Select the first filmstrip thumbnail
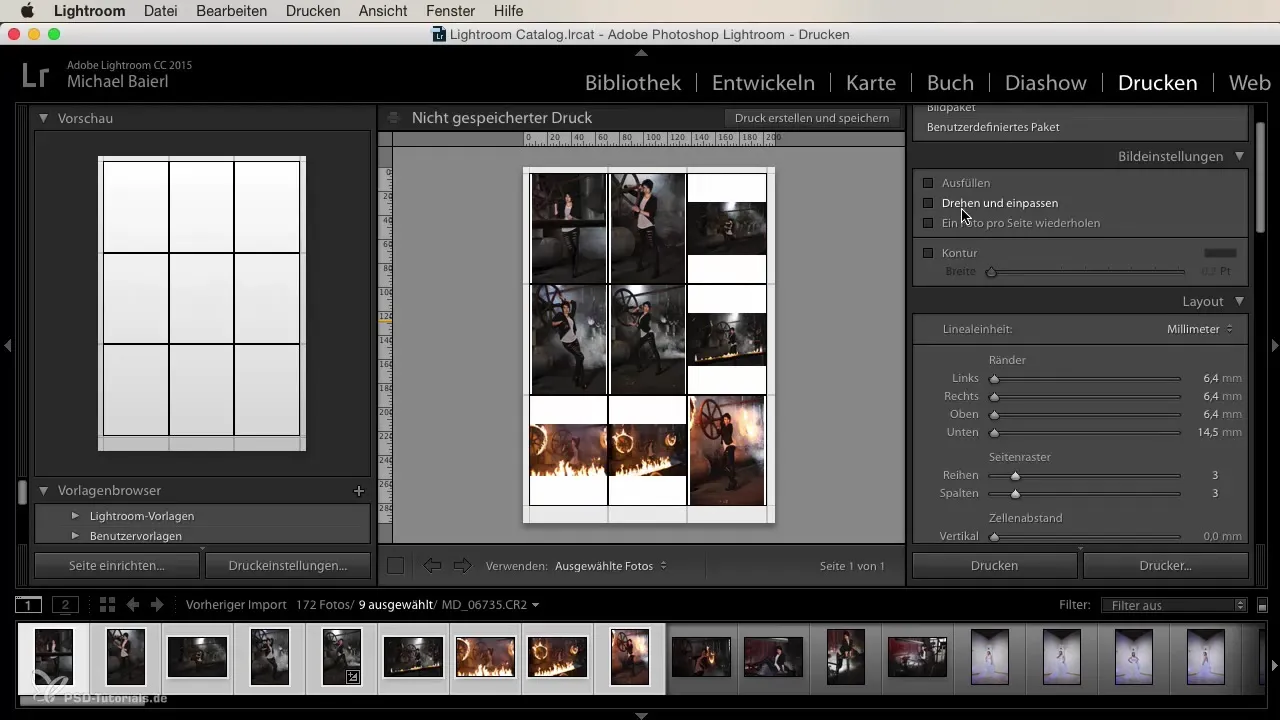 tap(54, 657)
